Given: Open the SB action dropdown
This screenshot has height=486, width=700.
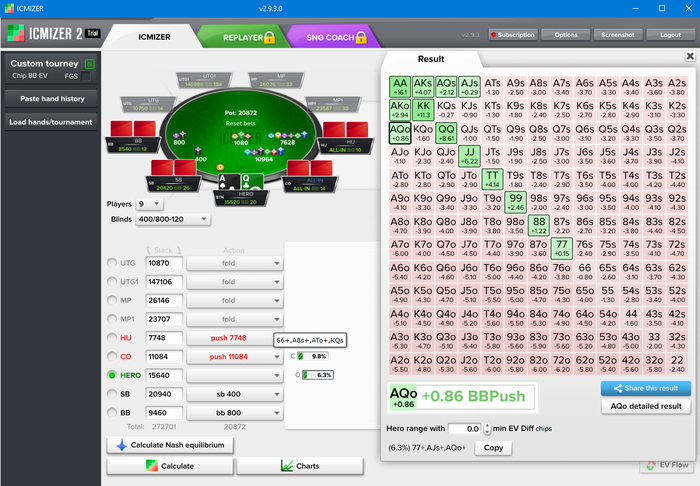Looking at the screenshot, I should (235, 394).
